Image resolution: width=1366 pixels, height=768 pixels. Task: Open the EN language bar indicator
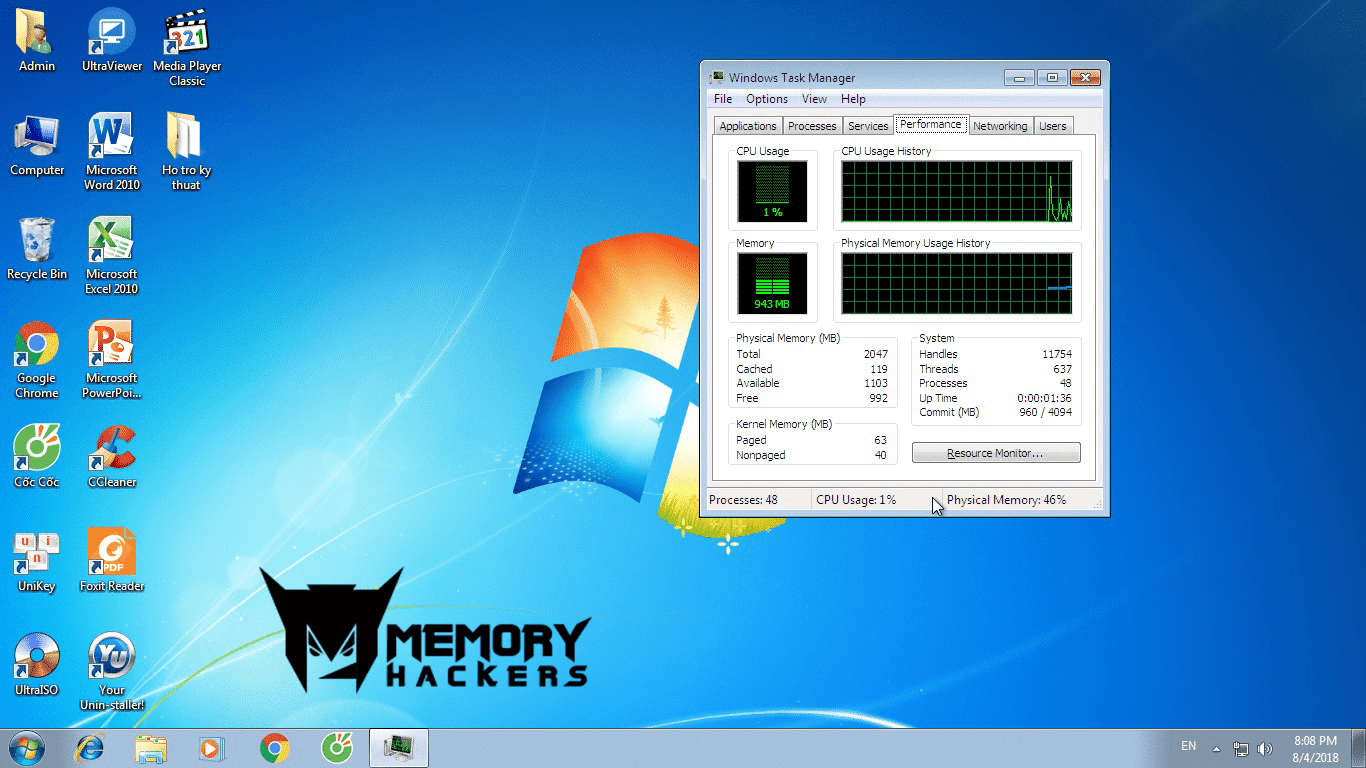[x=1188, y=746]
